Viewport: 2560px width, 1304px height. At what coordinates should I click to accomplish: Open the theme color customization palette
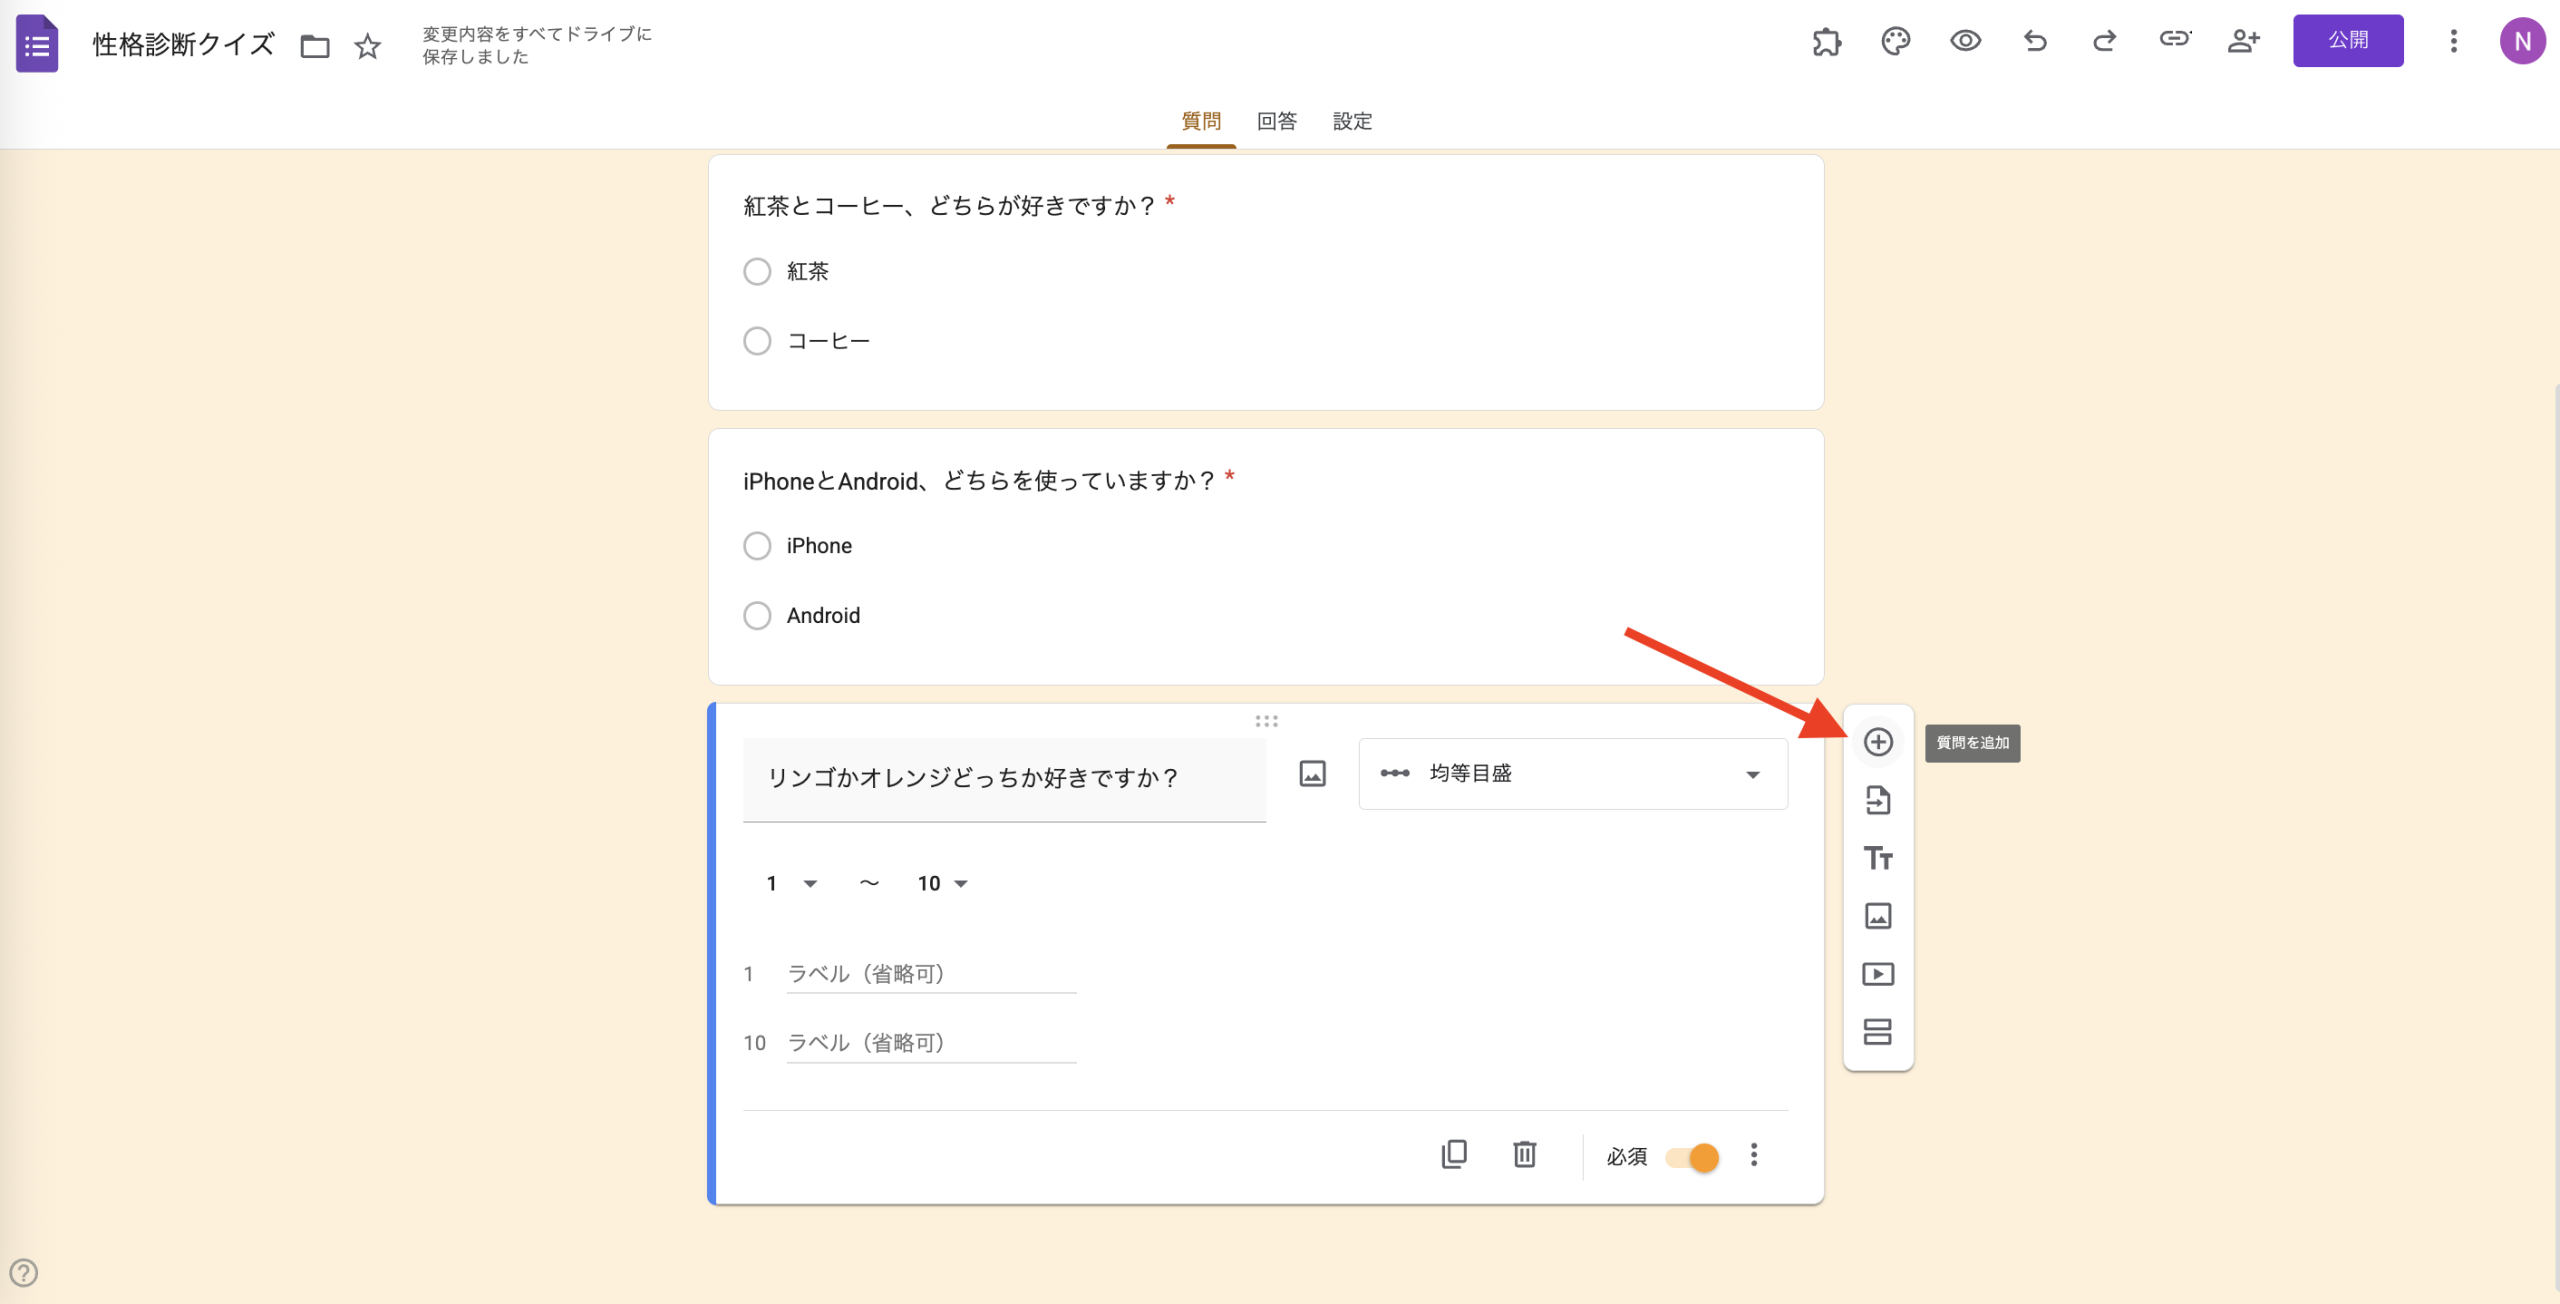click(1894, 41)
